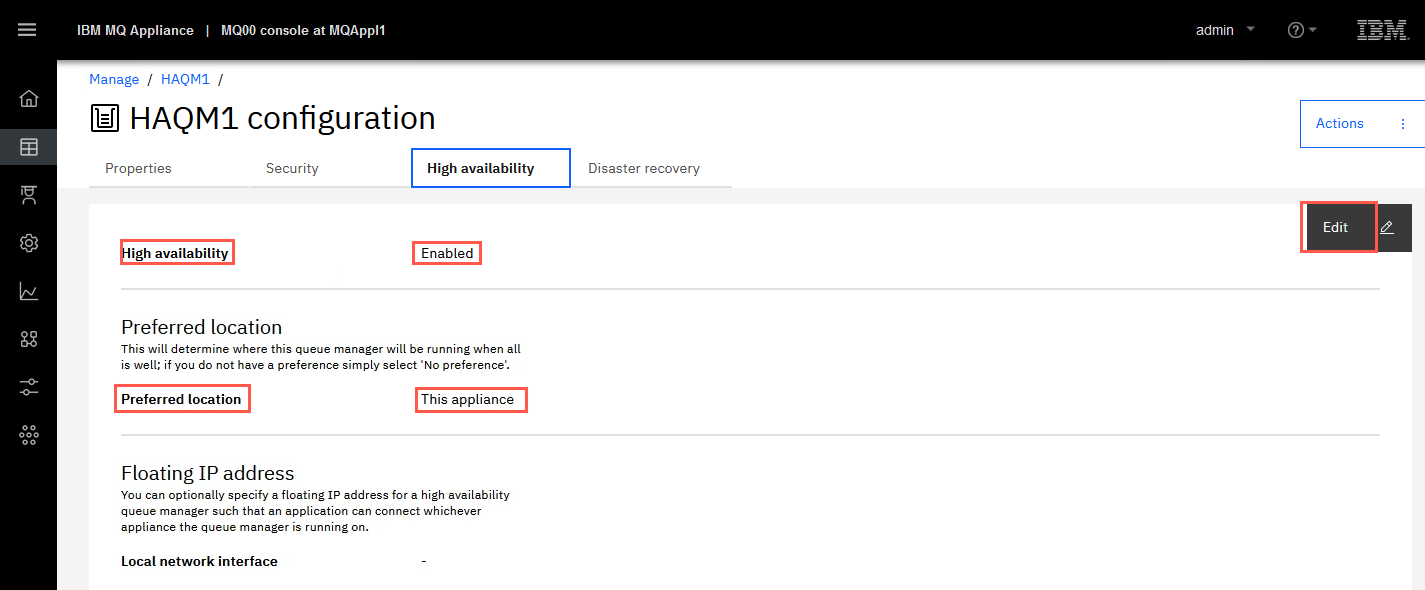Click the IBM logo
The height and width of the screenshot is (590, 1425).
[1383, 30]
